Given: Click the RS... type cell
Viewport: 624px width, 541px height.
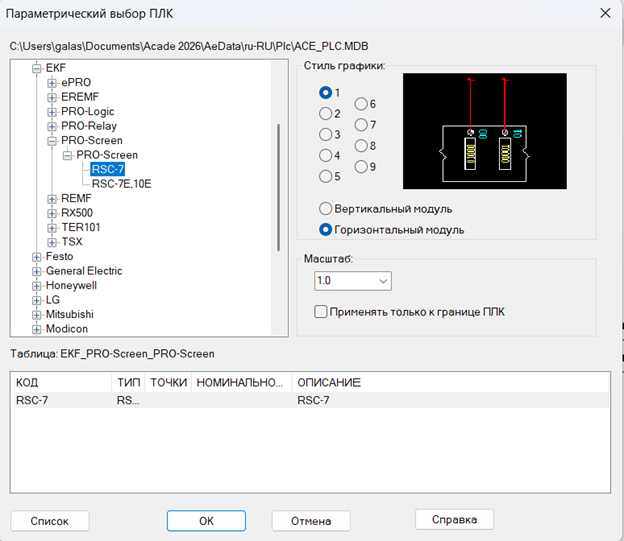Looking at the screenshot, I should (128, 400).
